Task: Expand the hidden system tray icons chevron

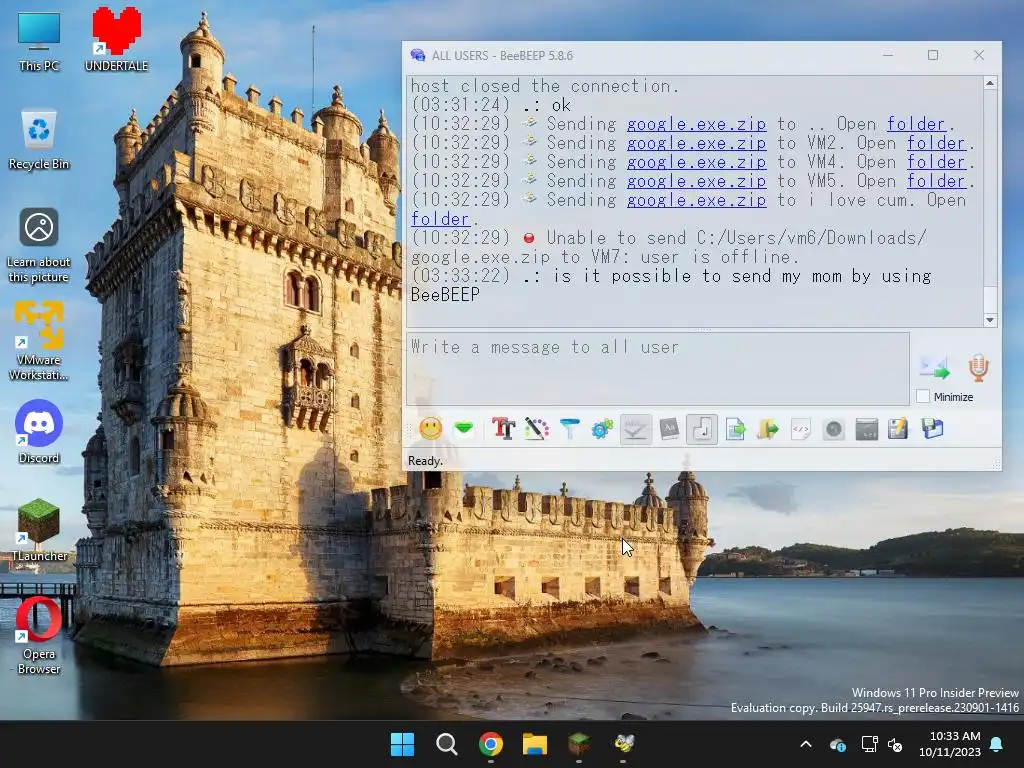Action: 806,744
